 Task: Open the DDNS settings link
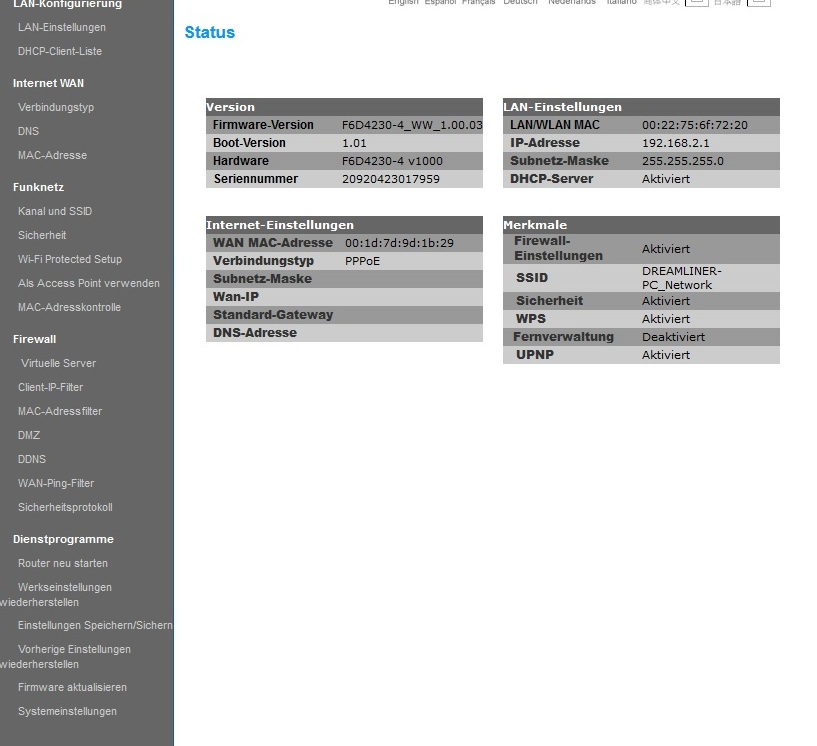(32, 459)
